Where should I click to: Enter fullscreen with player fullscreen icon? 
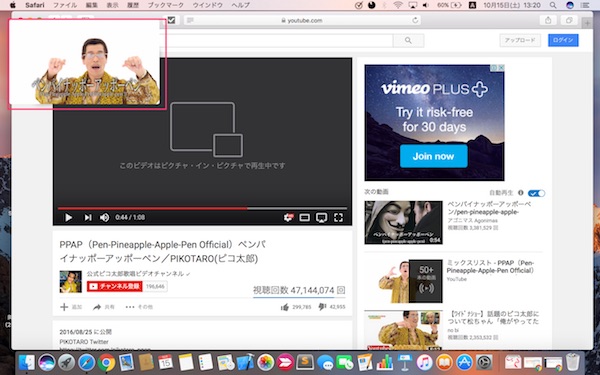[x=338, y=218]
